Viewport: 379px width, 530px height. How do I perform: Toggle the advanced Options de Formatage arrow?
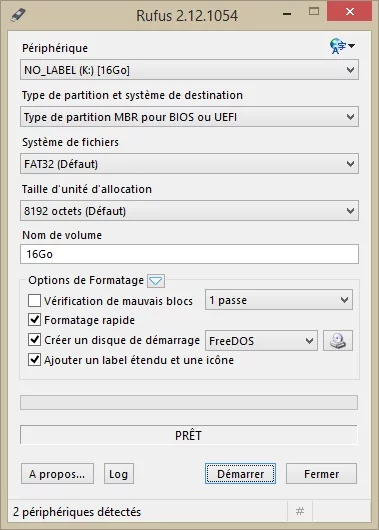coord(156,281)
